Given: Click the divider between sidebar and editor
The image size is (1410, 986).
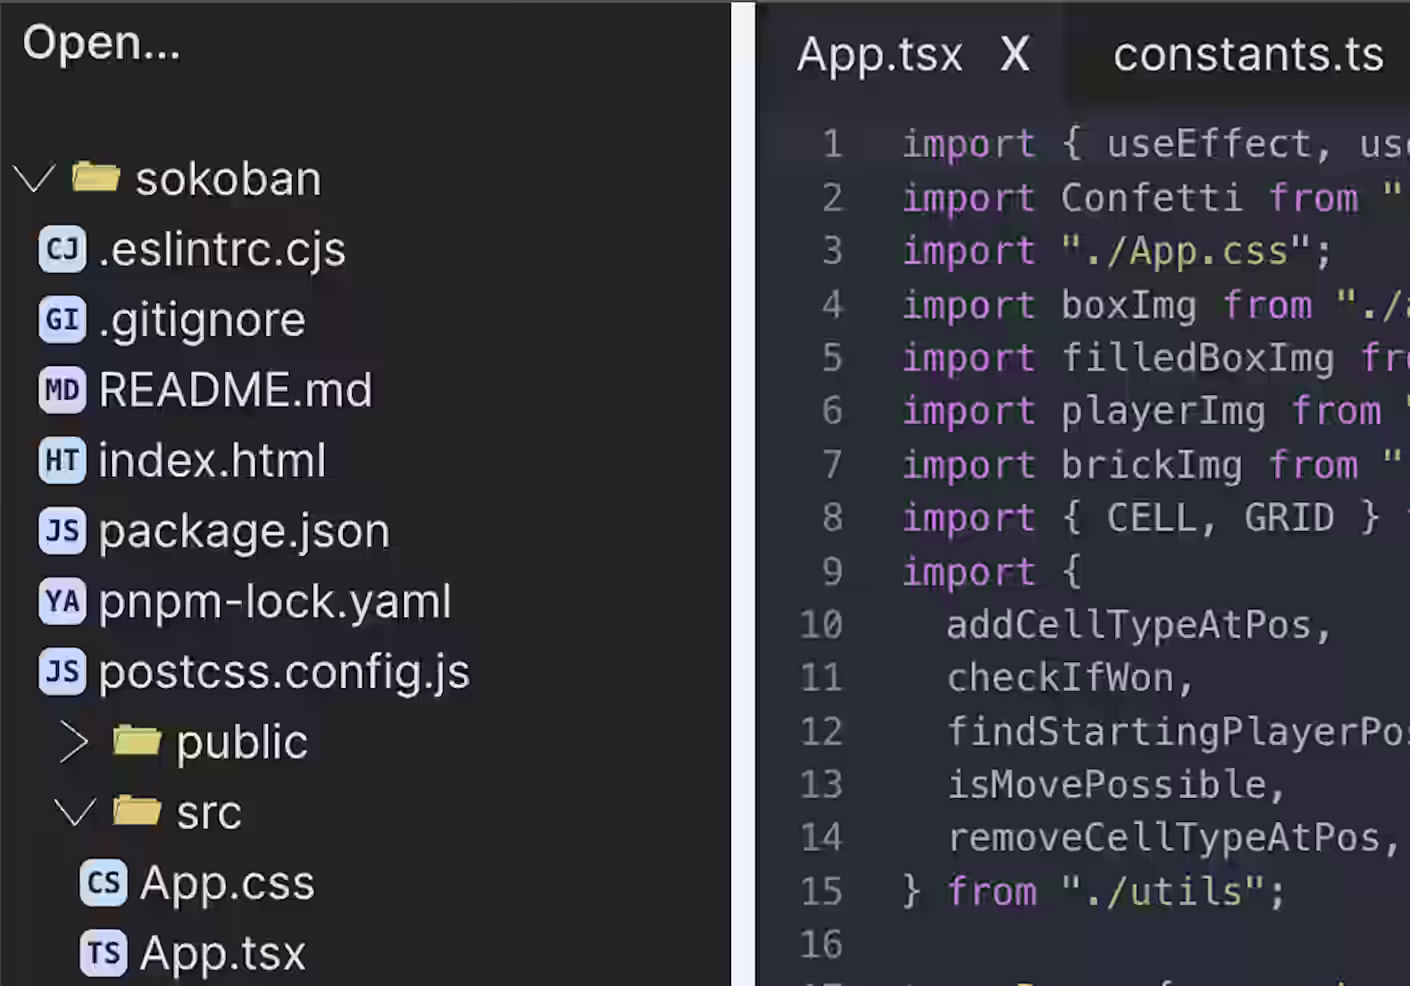Looking at the screenshot, I should point(743,493).
